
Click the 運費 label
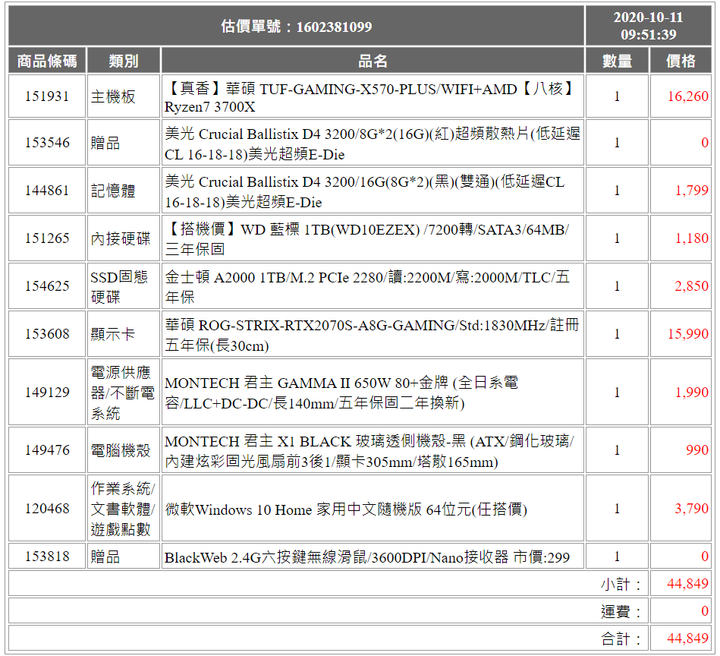621,611
